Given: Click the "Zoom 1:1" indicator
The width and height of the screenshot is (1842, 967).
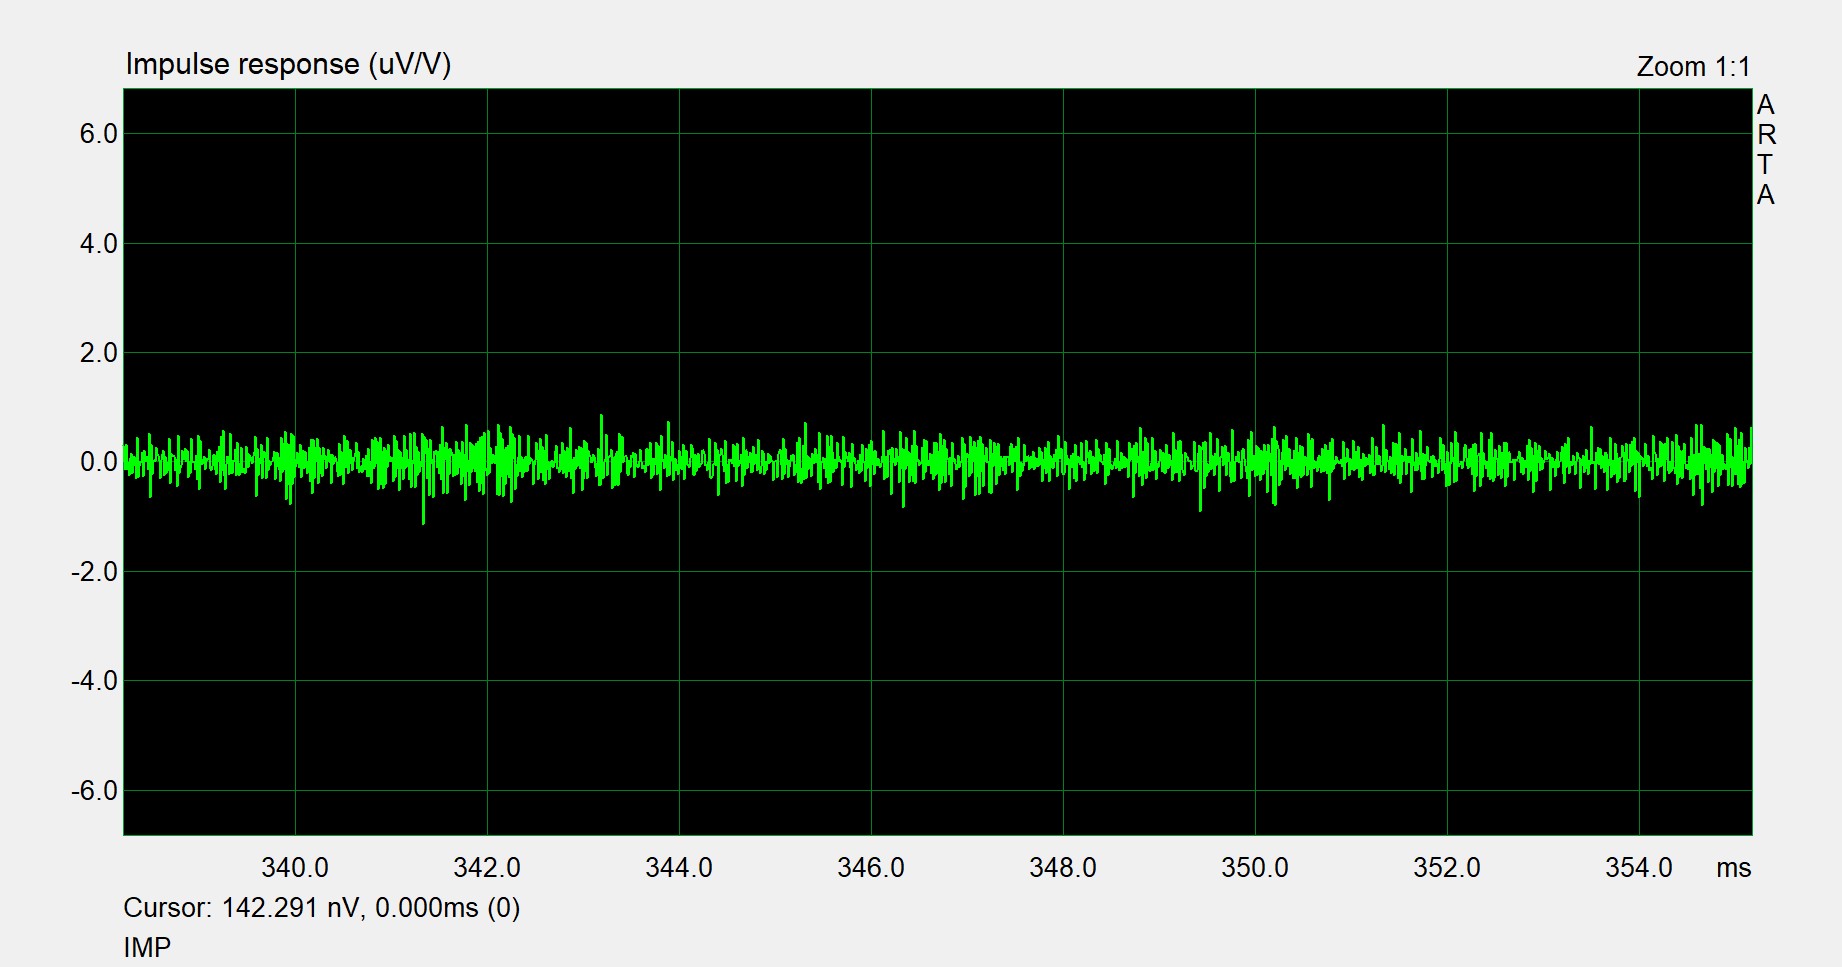Looking at the screenshot, I should click(x=1693, y=67).
